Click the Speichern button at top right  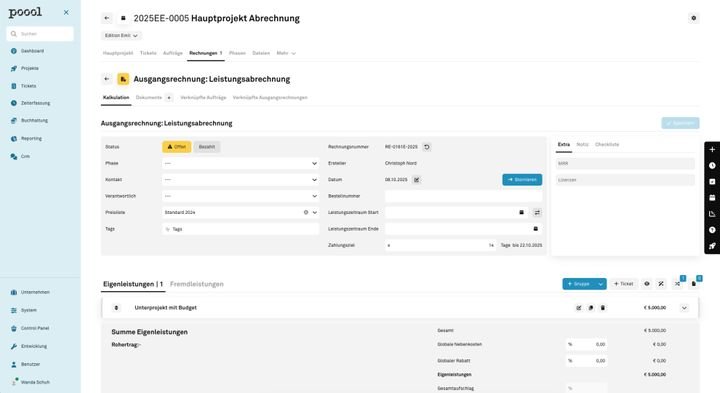click(x=680, y=123)
